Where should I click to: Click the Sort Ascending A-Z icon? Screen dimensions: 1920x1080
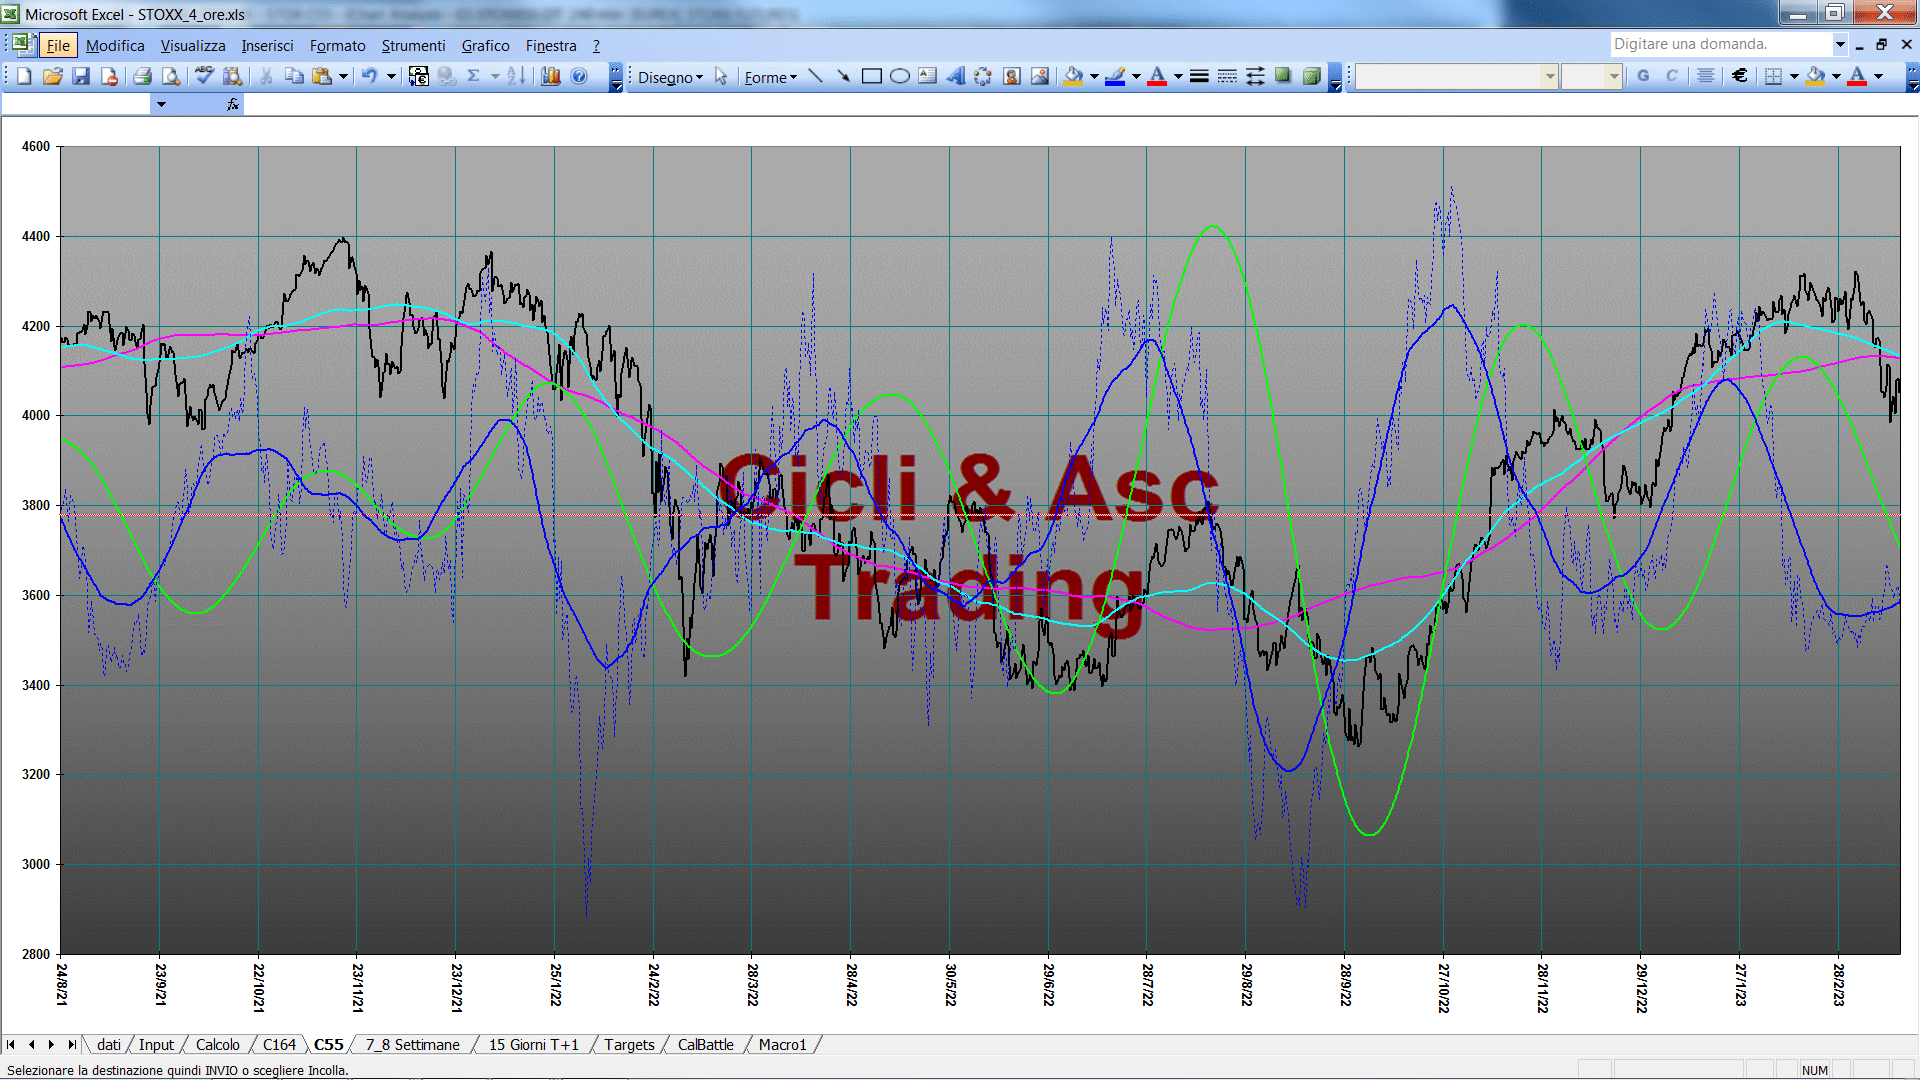[x=516, y=76]
